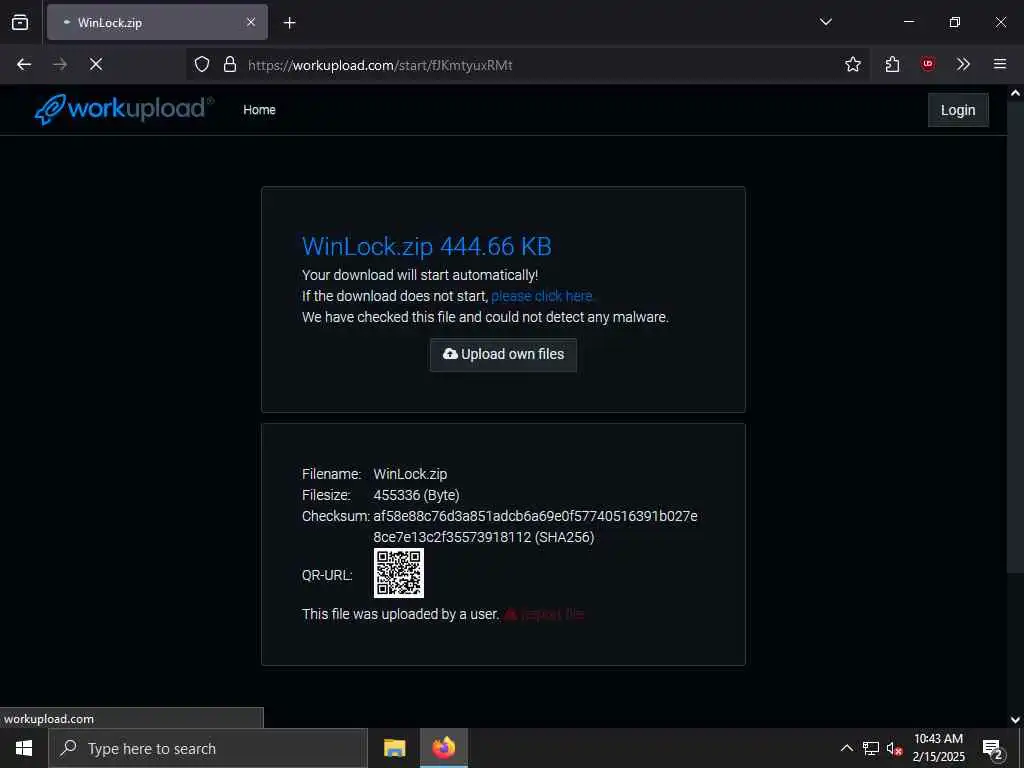1024x768 pixels.
Task: Click the Login button
Action: 958,110
